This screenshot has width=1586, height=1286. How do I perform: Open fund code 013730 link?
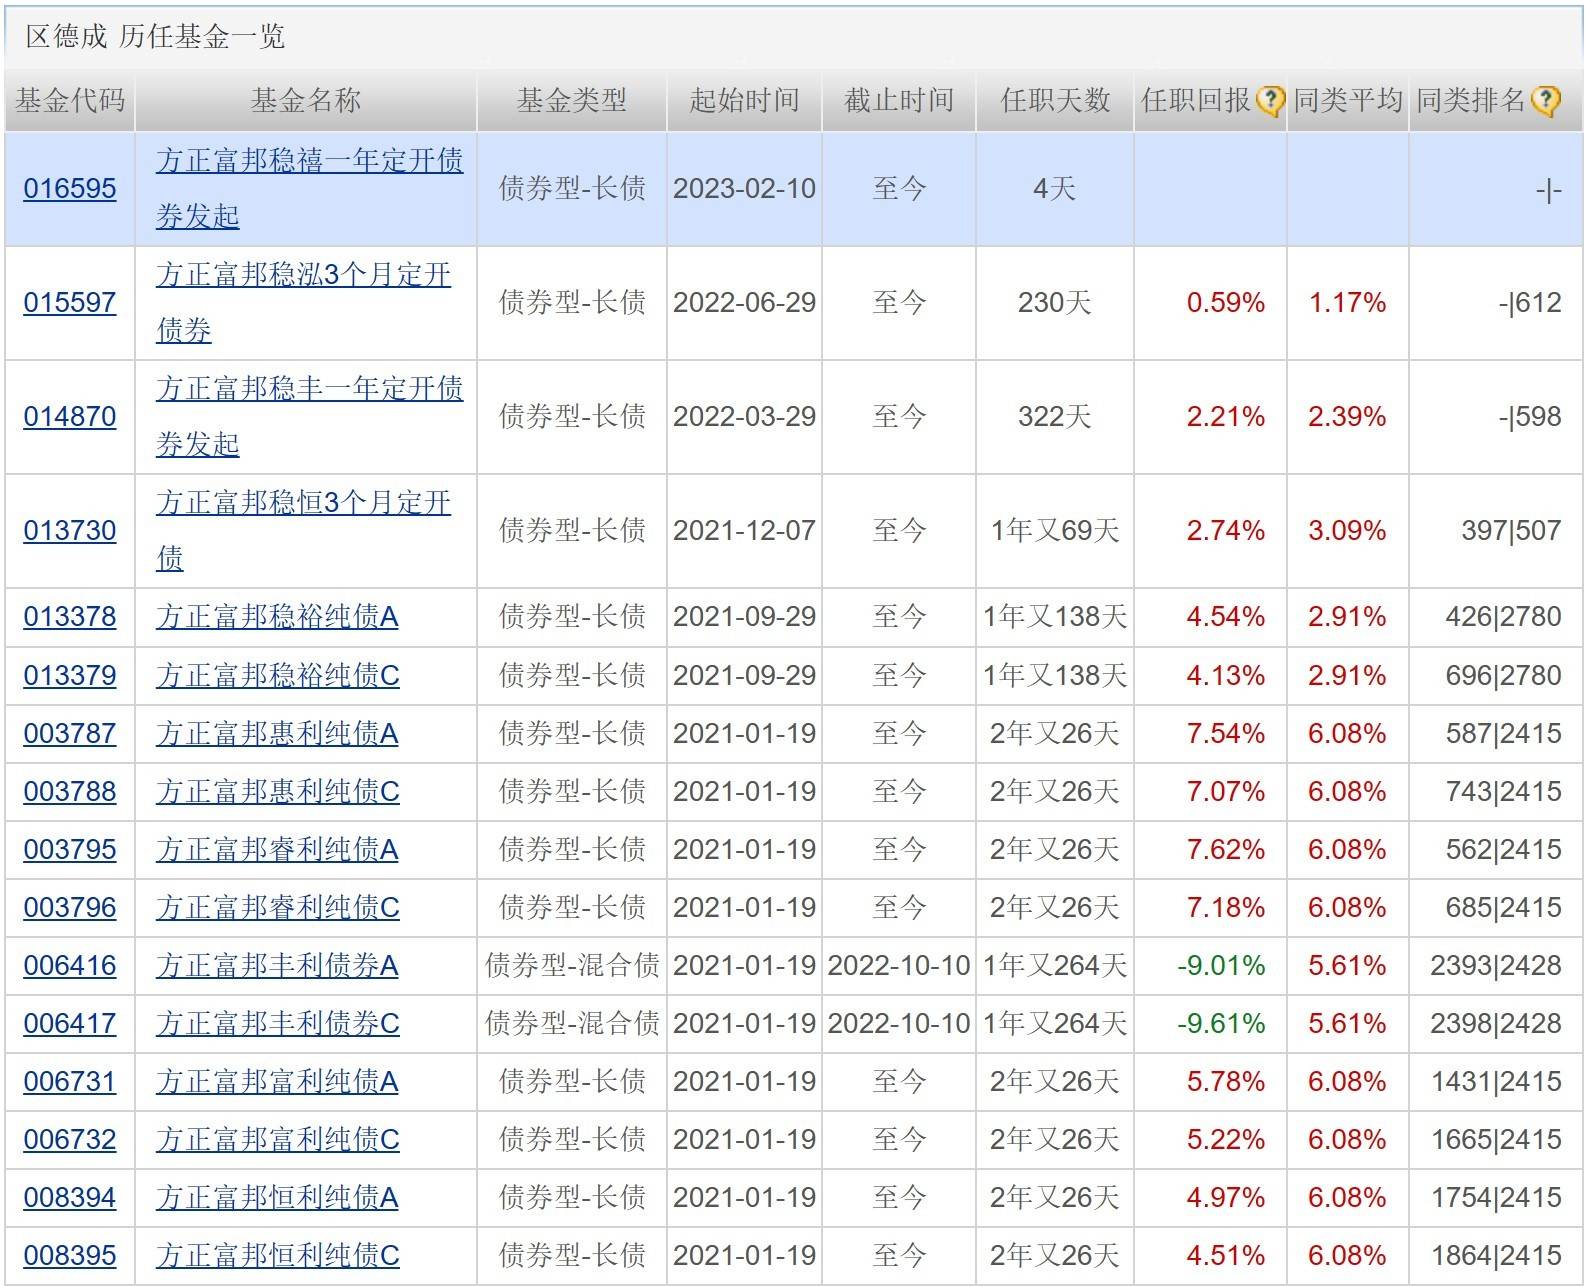click(x=70, y=531)
